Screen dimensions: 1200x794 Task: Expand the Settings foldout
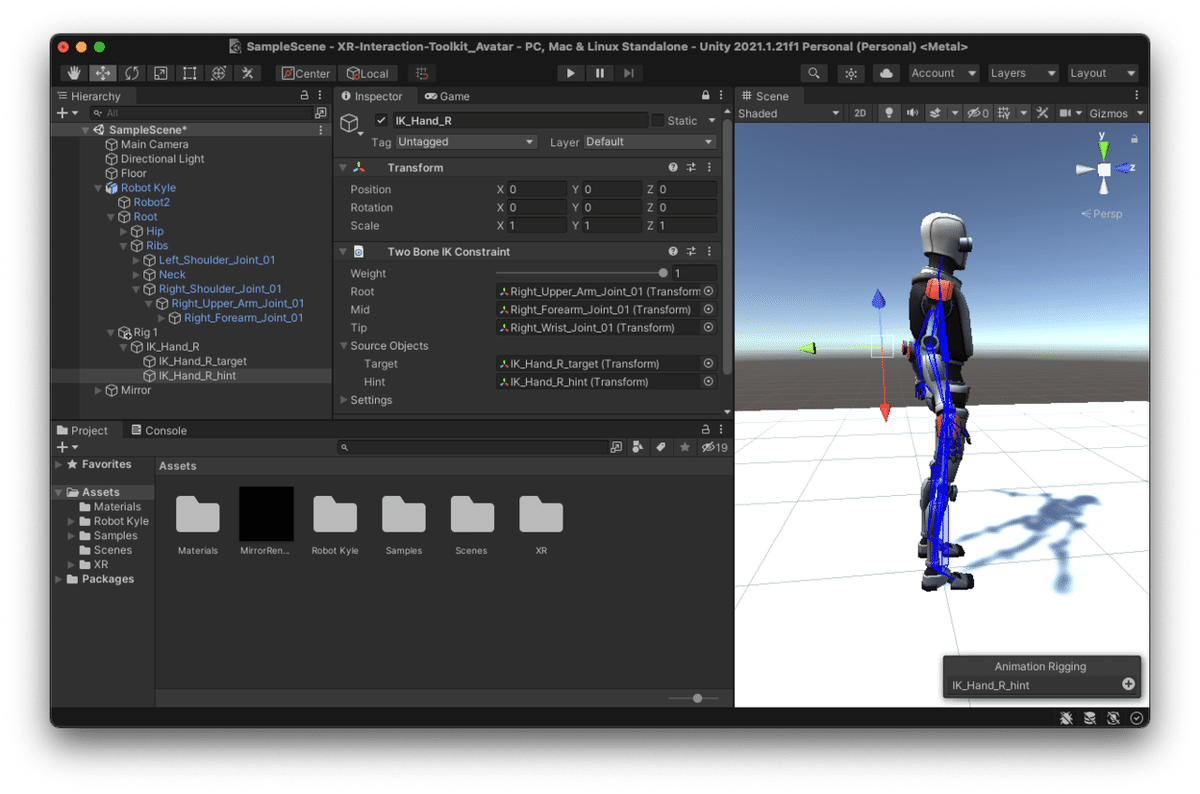[x=344, y=400]
